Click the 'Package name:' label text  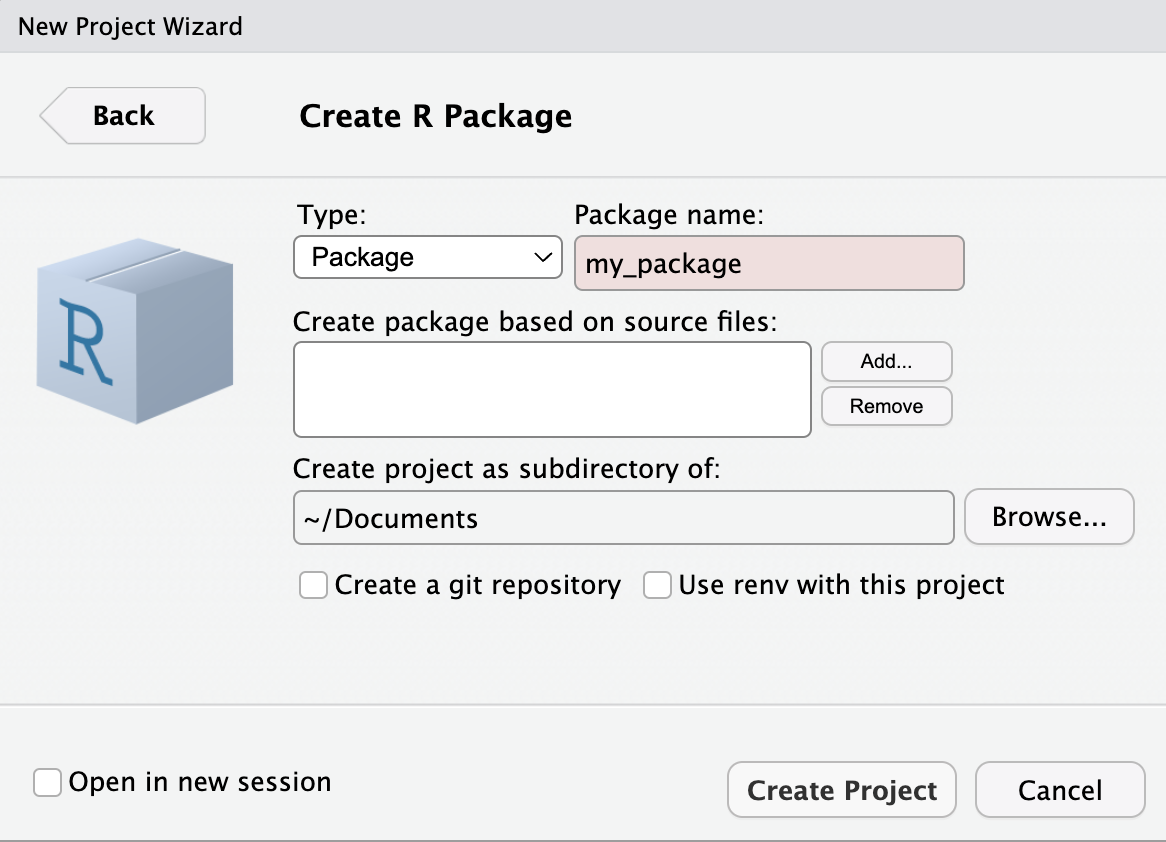point(668,215)
